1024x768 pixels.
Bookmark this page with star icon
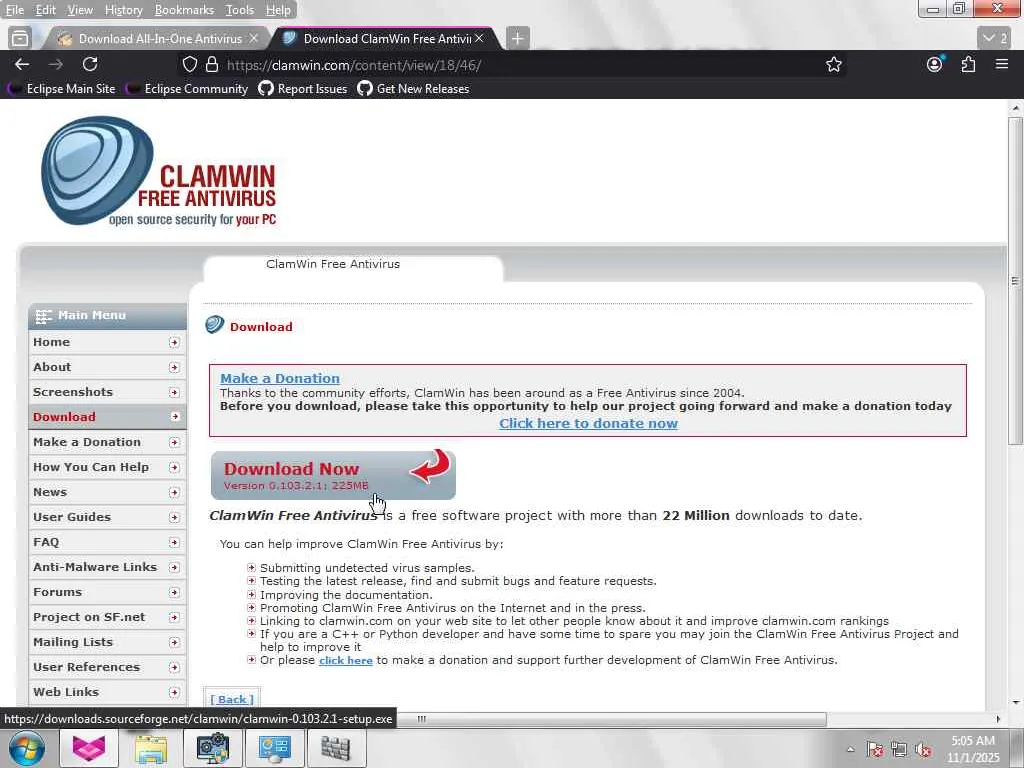point(833,65)
